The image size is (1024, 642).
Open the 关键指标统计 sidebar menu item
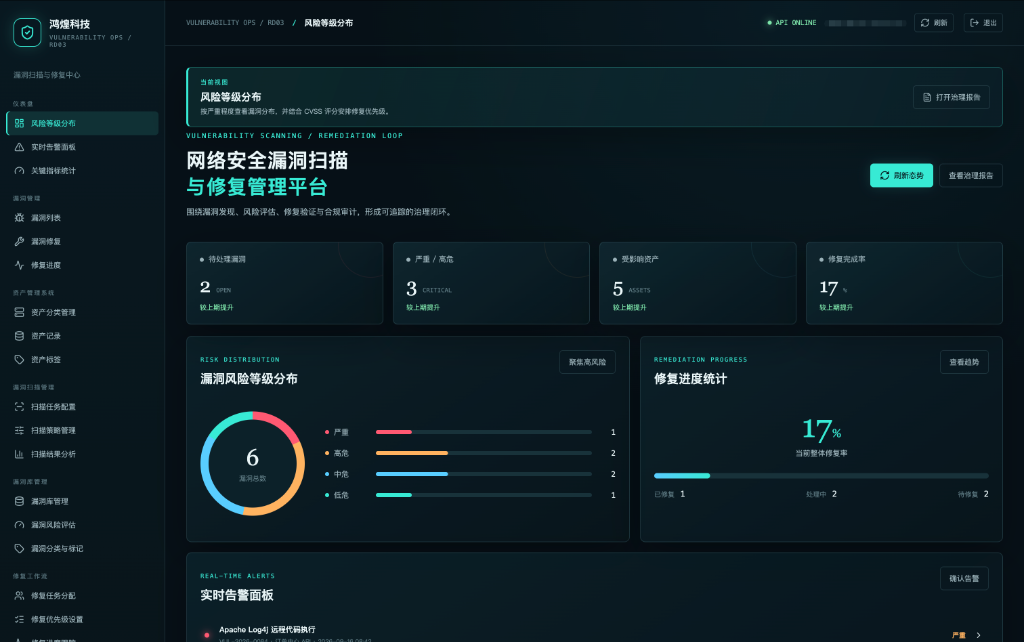point(82,170)
